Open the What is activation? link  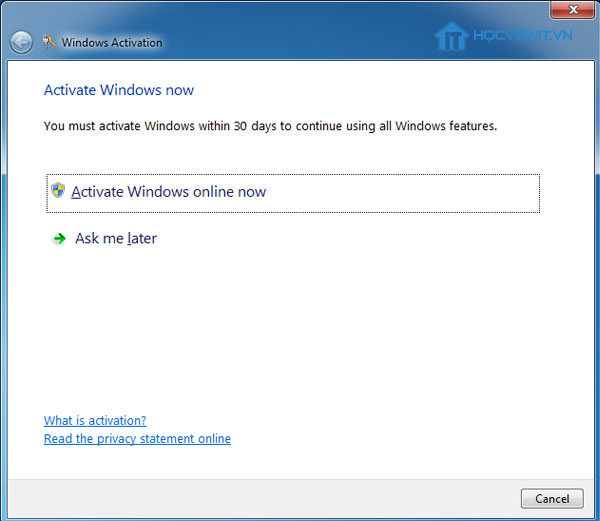(95, 420)
